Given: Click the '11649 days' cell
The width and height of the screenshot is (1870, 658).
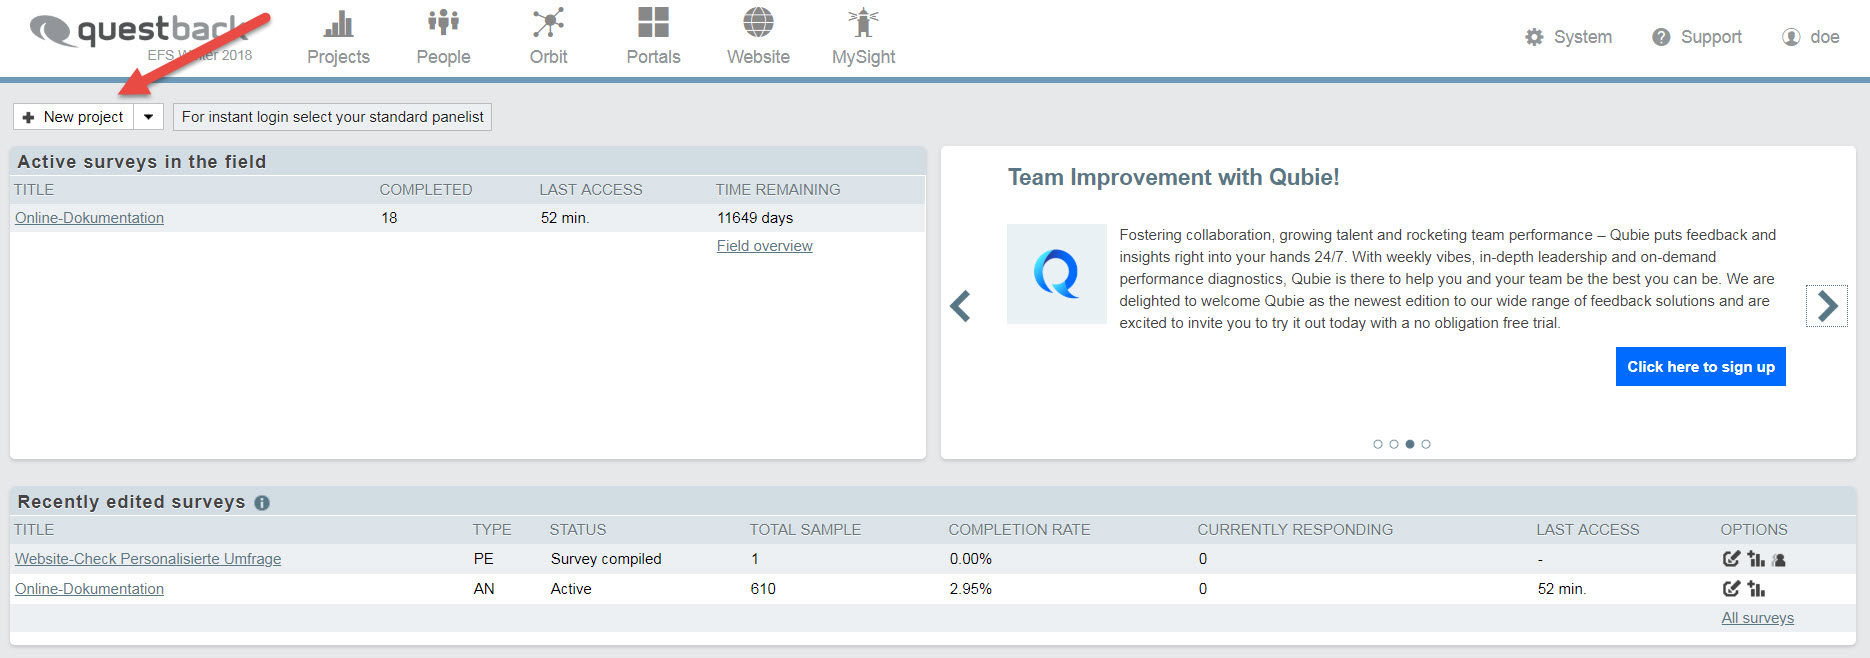Looking at the screenshot, I should [x=755, y=218].
